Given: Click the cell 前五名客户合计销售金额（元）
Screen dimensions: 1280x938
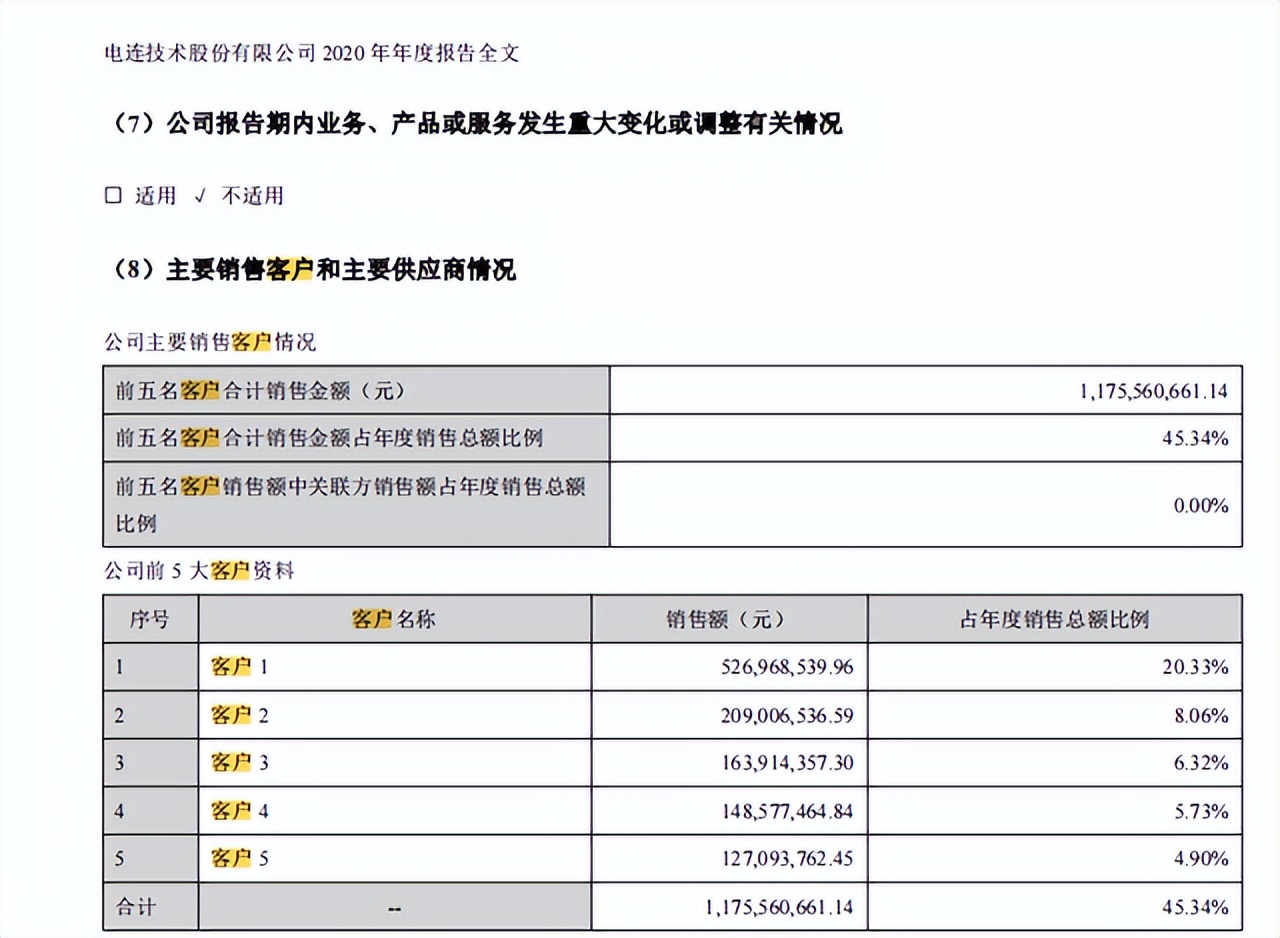Looking at the screenshot, I should click(356, 391).
